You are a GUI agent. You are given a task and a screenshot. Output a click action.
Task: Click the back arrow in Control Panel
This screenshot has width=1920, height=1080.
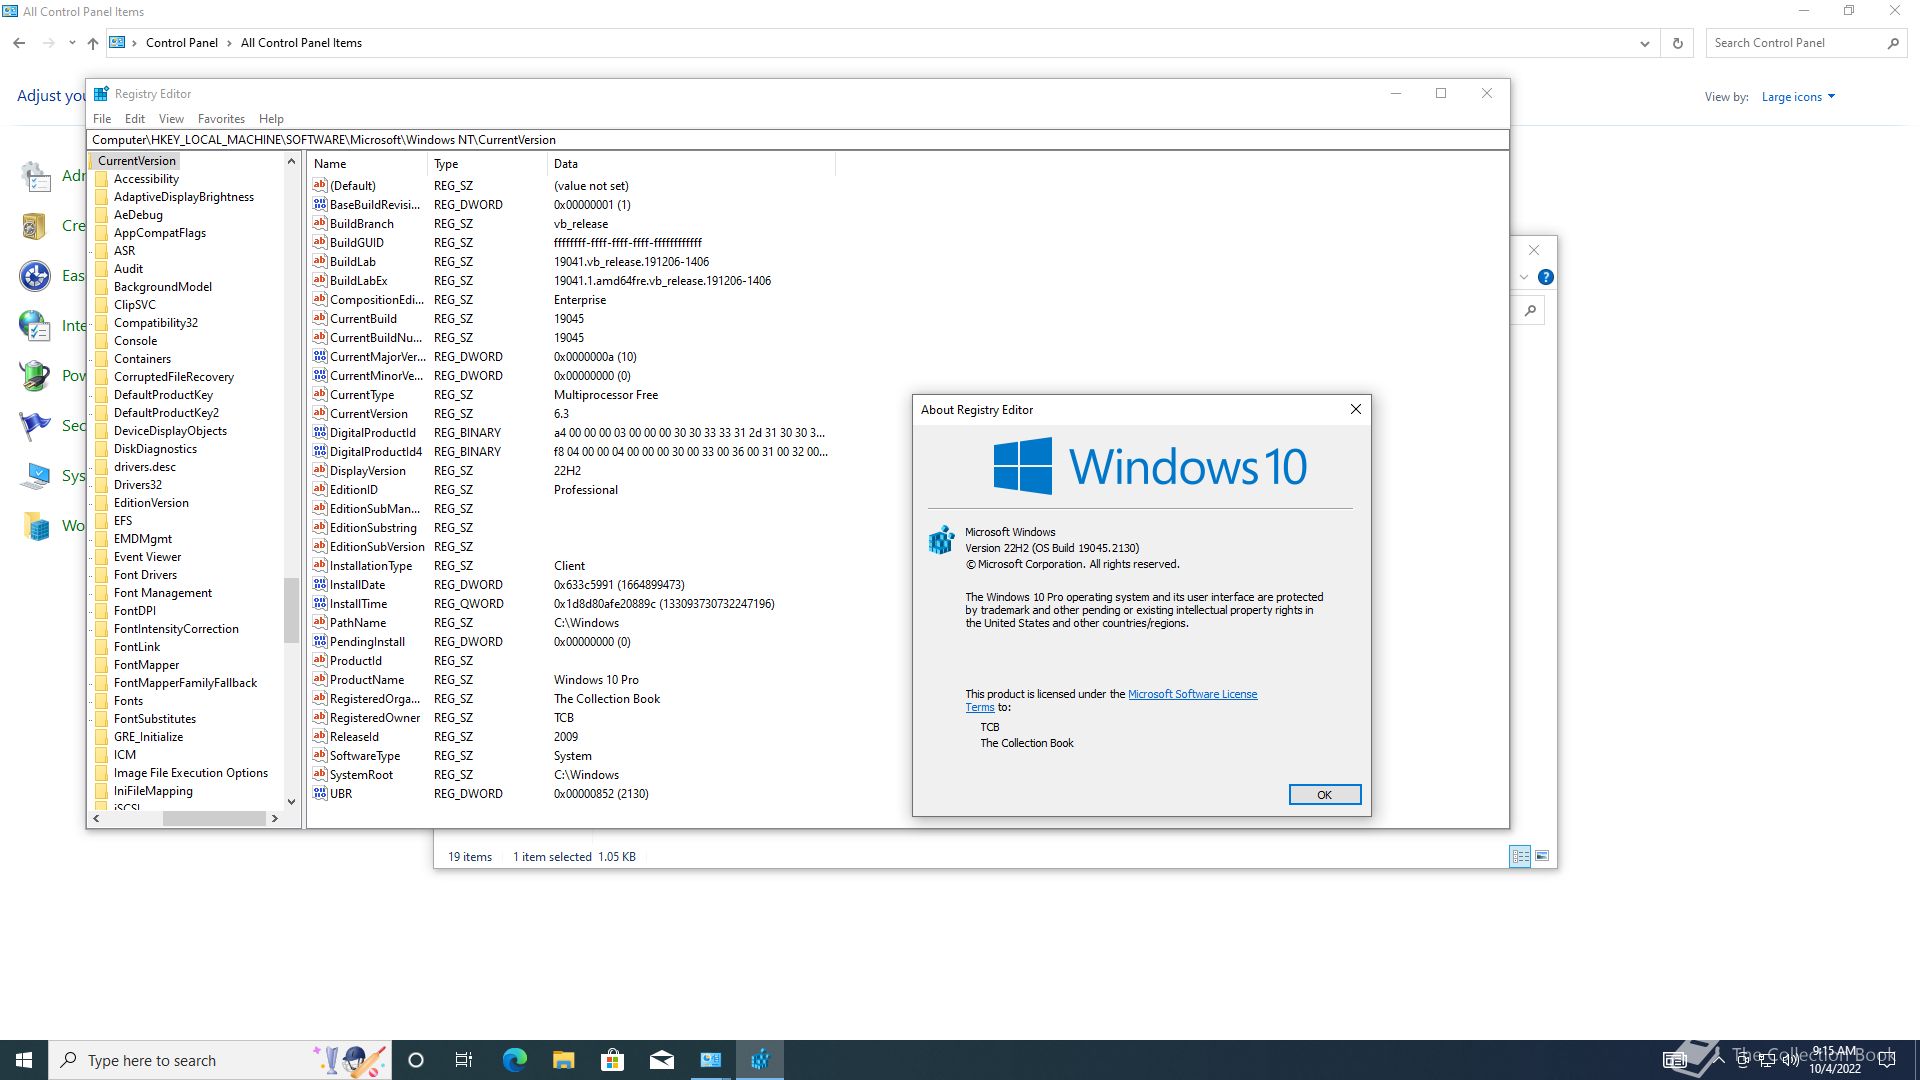[19, 43]
